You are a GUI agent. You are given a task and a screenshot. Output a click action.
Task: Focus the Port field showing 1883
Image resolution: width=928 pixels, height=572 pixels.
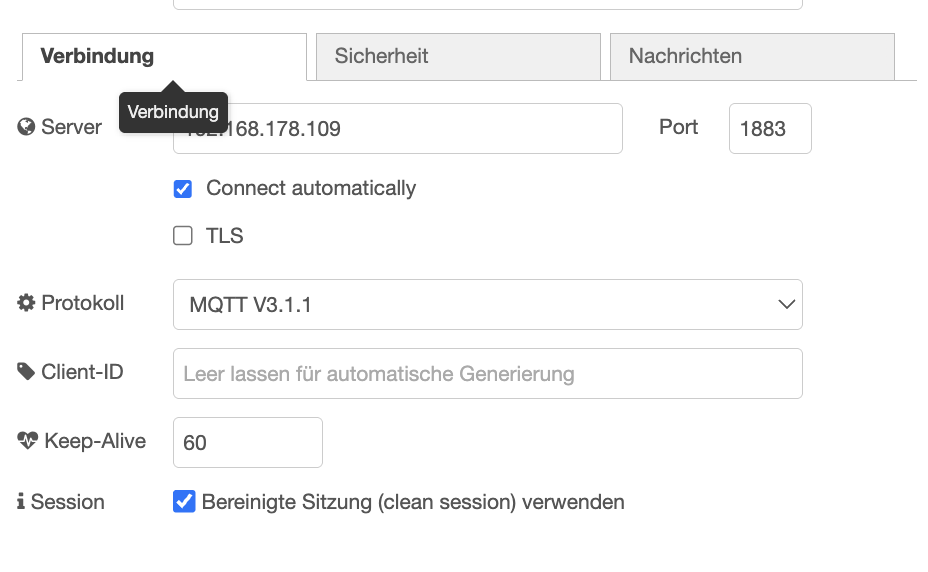click(x=769, y=128)
